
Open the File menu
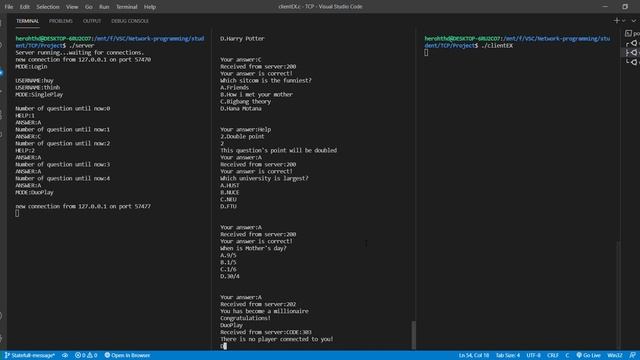tap(9, 7)
